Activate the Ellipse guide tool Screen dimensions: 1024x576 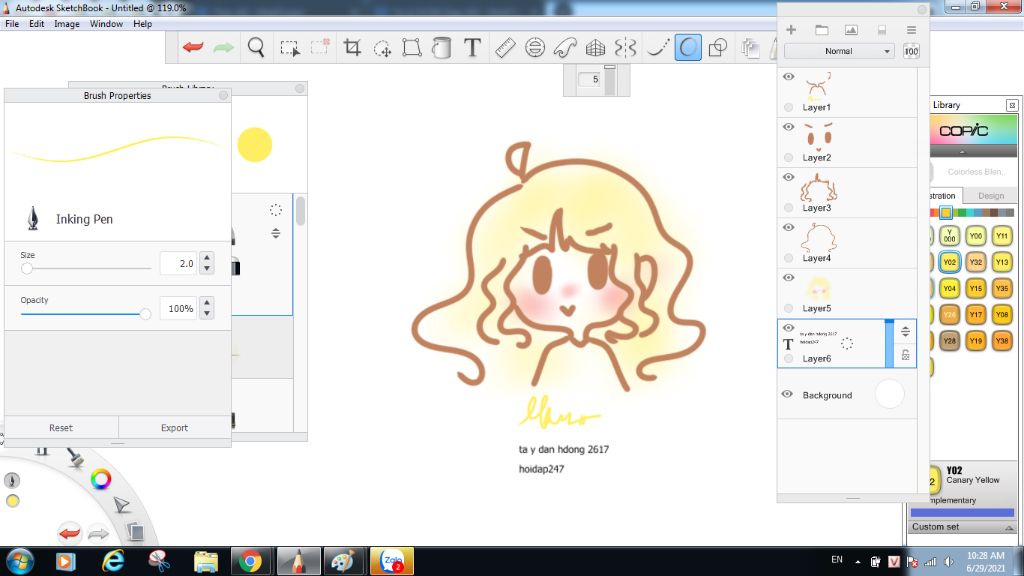(535, 48)
